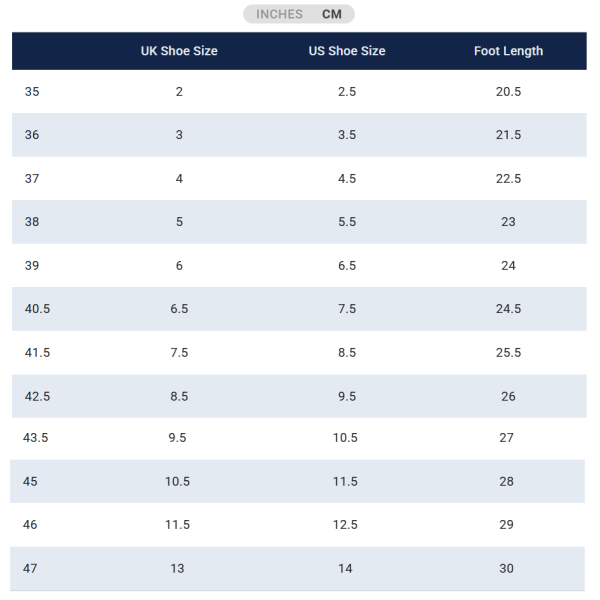Select the size 35 row label
600x600 pixels.
coord(32,92)
